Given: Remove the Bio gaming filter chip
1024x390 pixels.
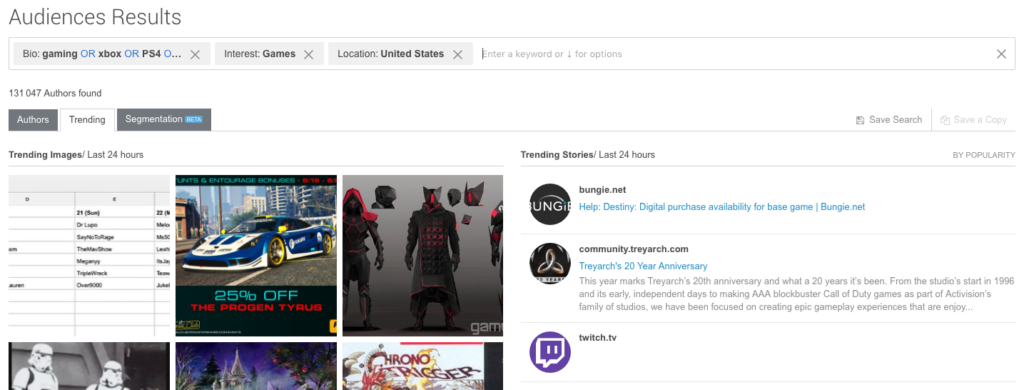Looking at the screenshot, I should pos(195,54).
